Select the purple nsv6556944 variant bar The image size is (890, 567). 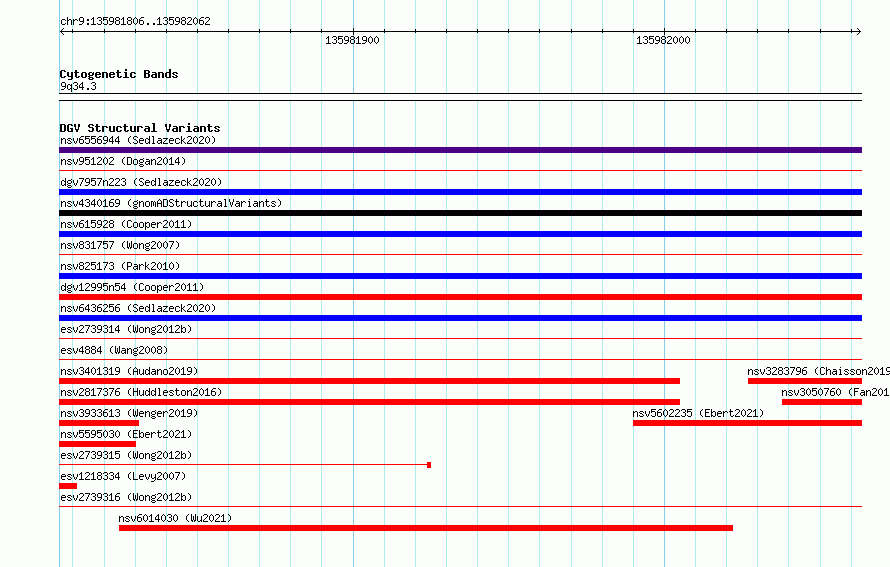(x=460, y=150)
